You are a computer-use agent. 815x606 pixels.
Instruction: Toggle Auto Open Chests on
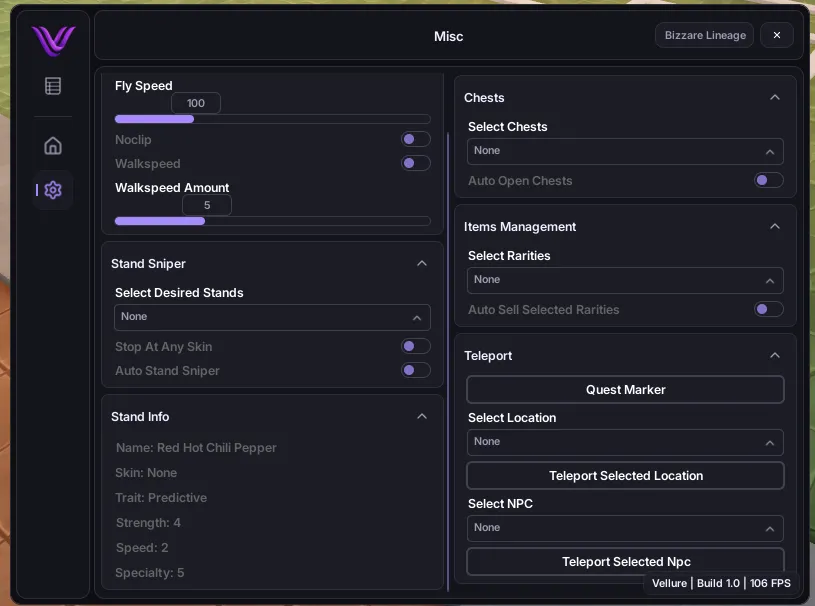[x=768, y=181]
